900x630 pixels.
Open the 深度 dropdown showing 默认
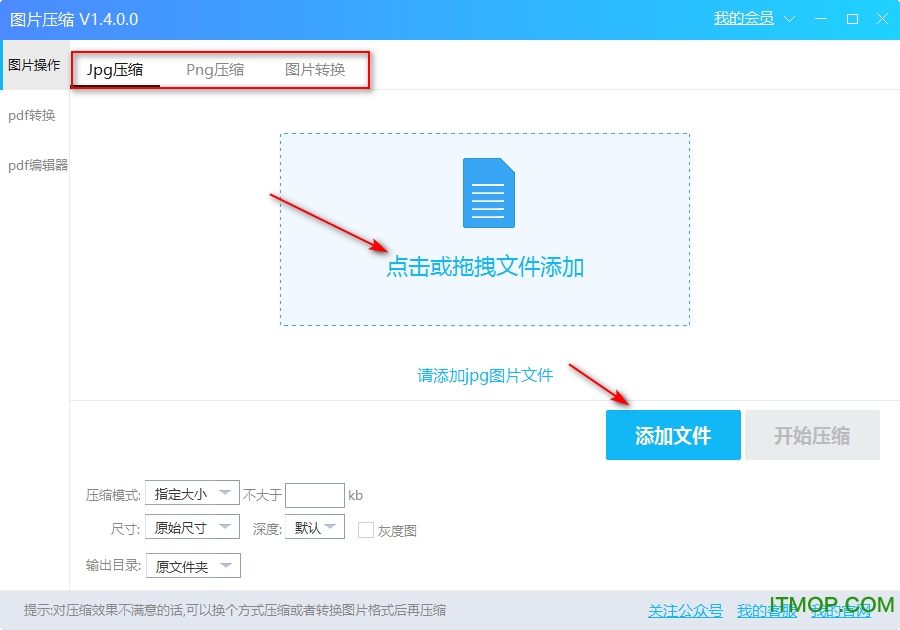pyautogui.click(x=314, y=527)
